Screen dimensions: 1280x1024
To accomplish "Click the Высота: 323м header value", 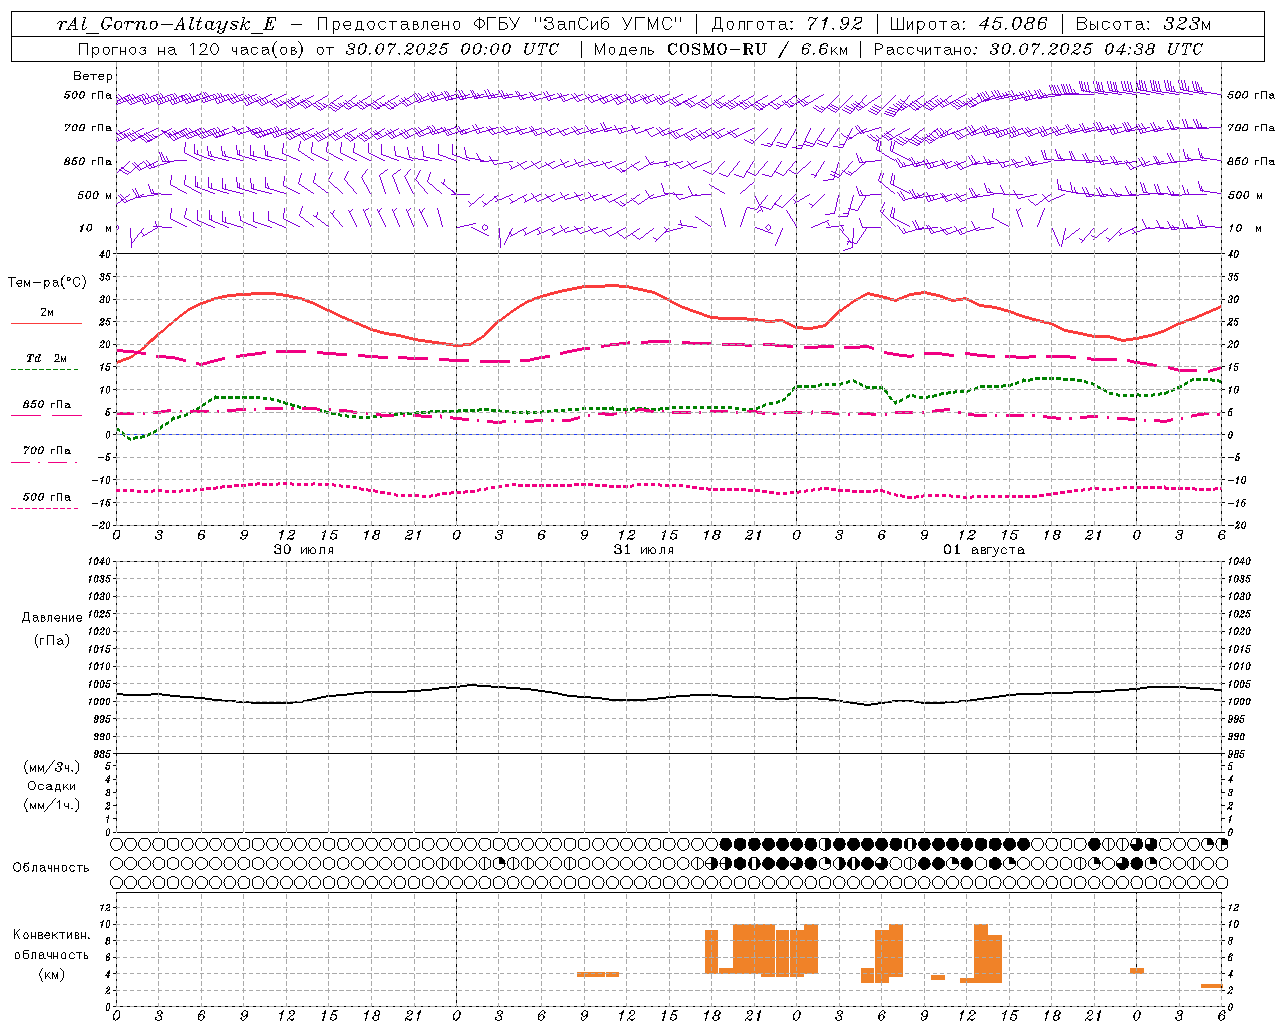I will tap(1143, 24).
